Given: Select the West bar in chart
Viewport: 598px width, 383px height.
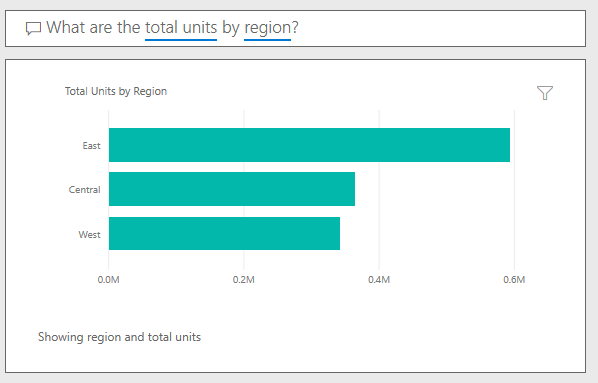Looking at the screenshot, I should tap(224, 233).
